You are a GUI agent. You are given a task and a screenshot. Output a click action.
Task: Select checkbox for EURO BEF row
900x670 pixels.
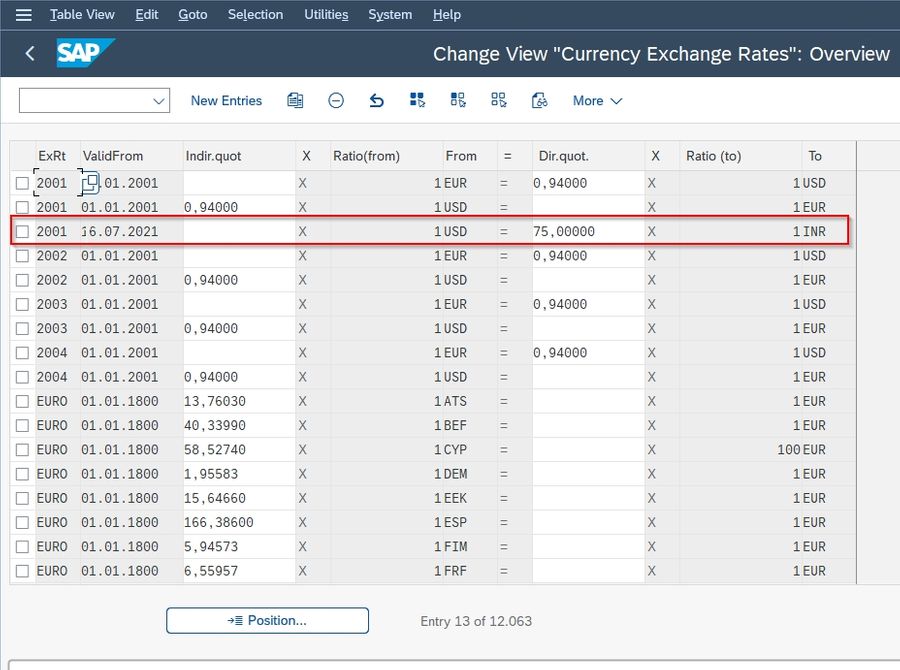tap(22, 425)
